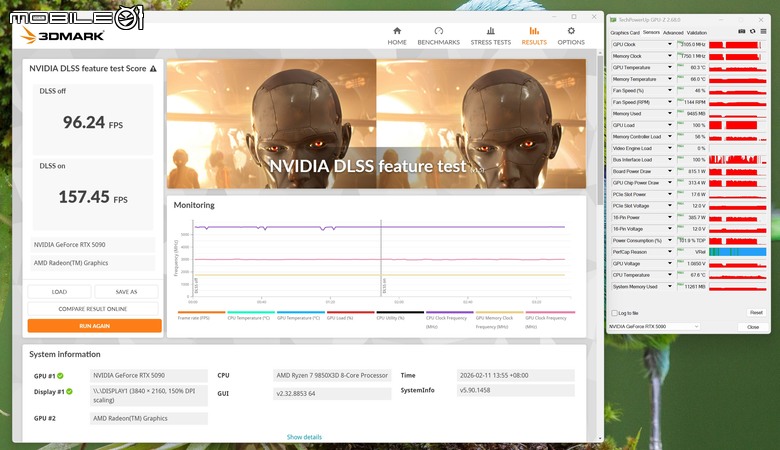Take a screenshot with GPU-Z camera icon

741,31
